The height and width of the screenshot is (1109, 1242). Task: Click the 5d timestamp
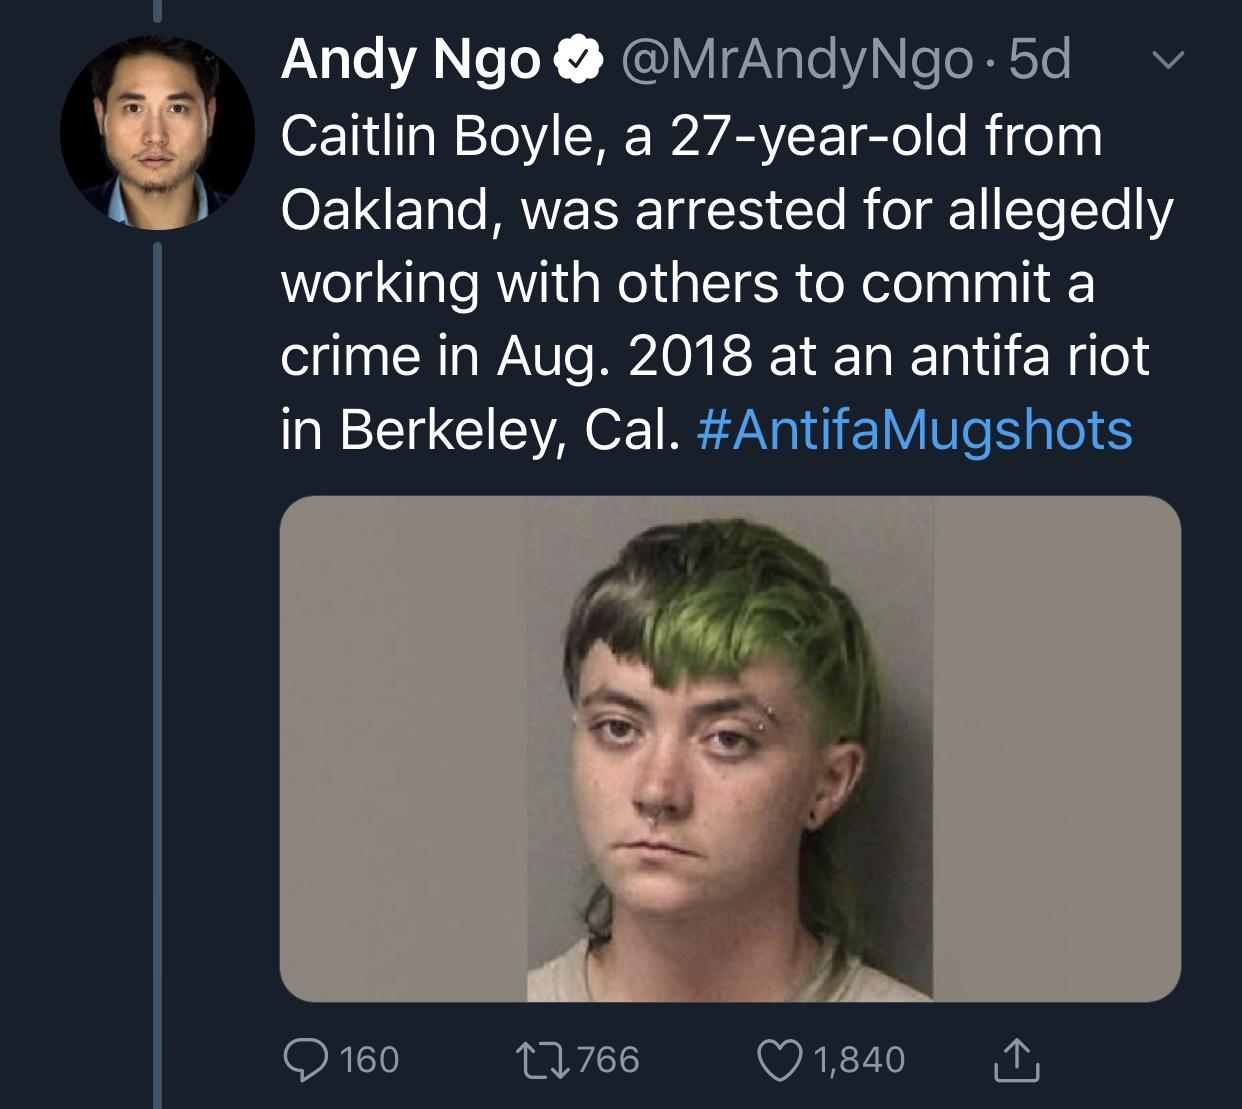point(1040,62)
